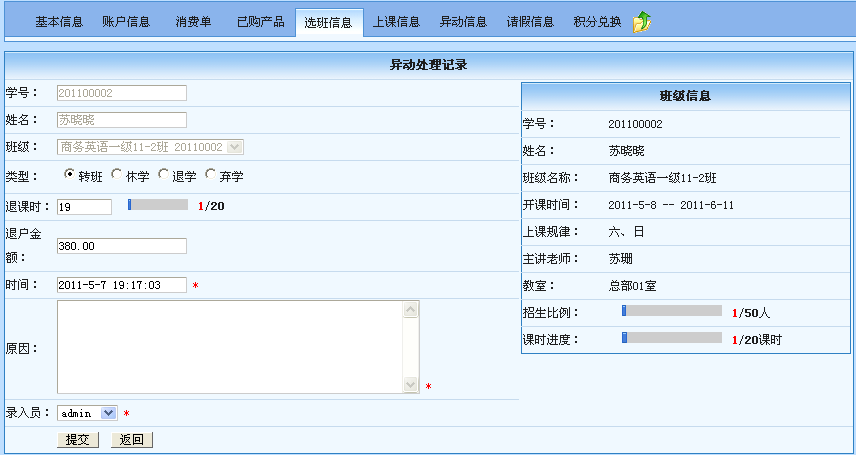Open the 班级 dropdown list
The height and width of the screenshot is (455, 856).
tap(150, 147)
